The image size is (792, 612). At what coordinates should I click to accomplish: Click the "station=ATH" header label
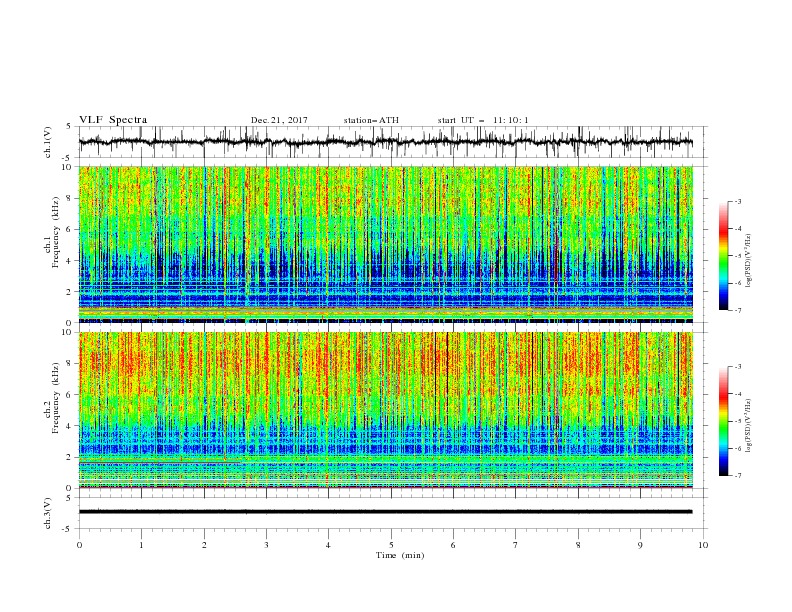coord(371,120)
